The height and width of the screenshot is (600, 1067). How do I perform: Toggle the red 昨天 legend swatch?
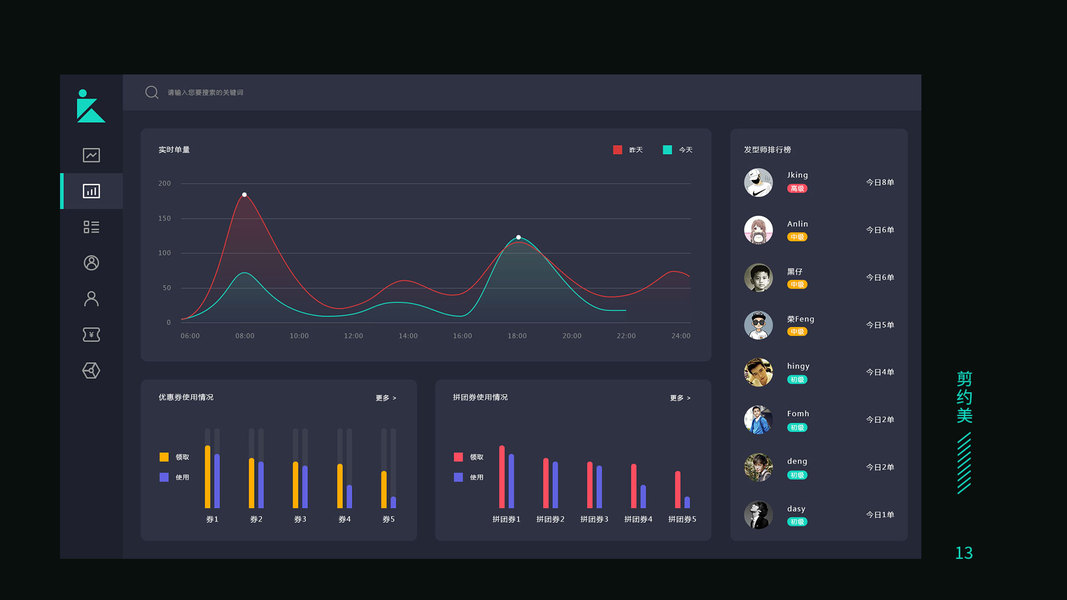(x=617, y=150)
